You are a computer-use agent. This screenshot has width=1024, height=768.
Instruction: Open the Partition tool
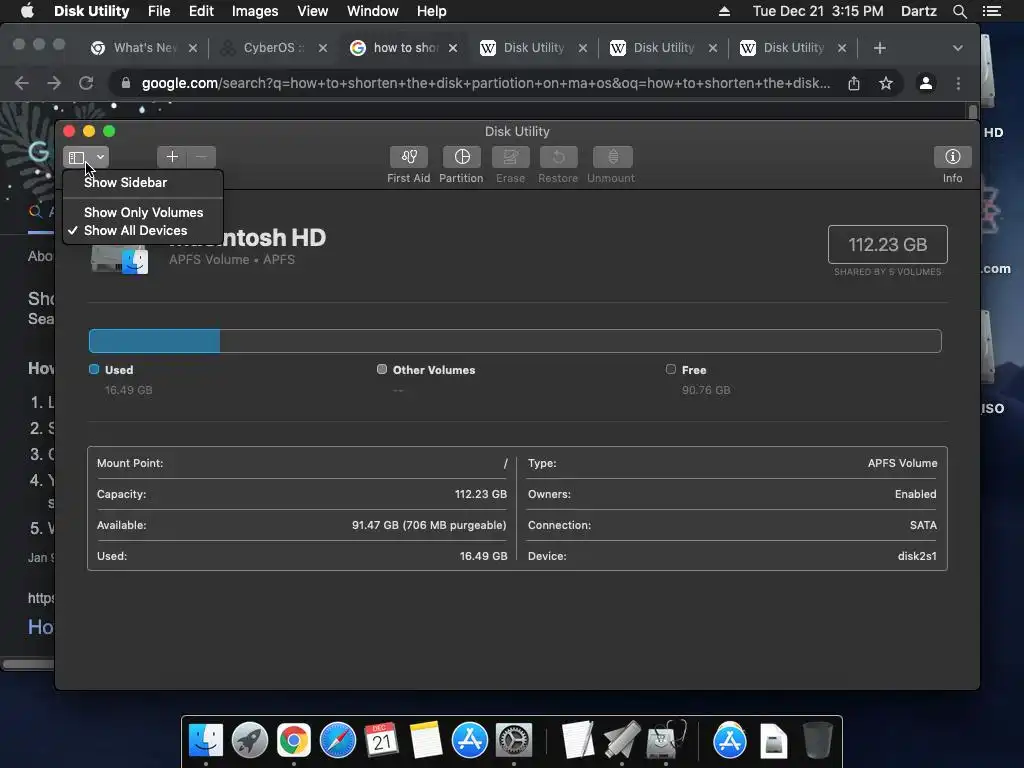(462, 157)
